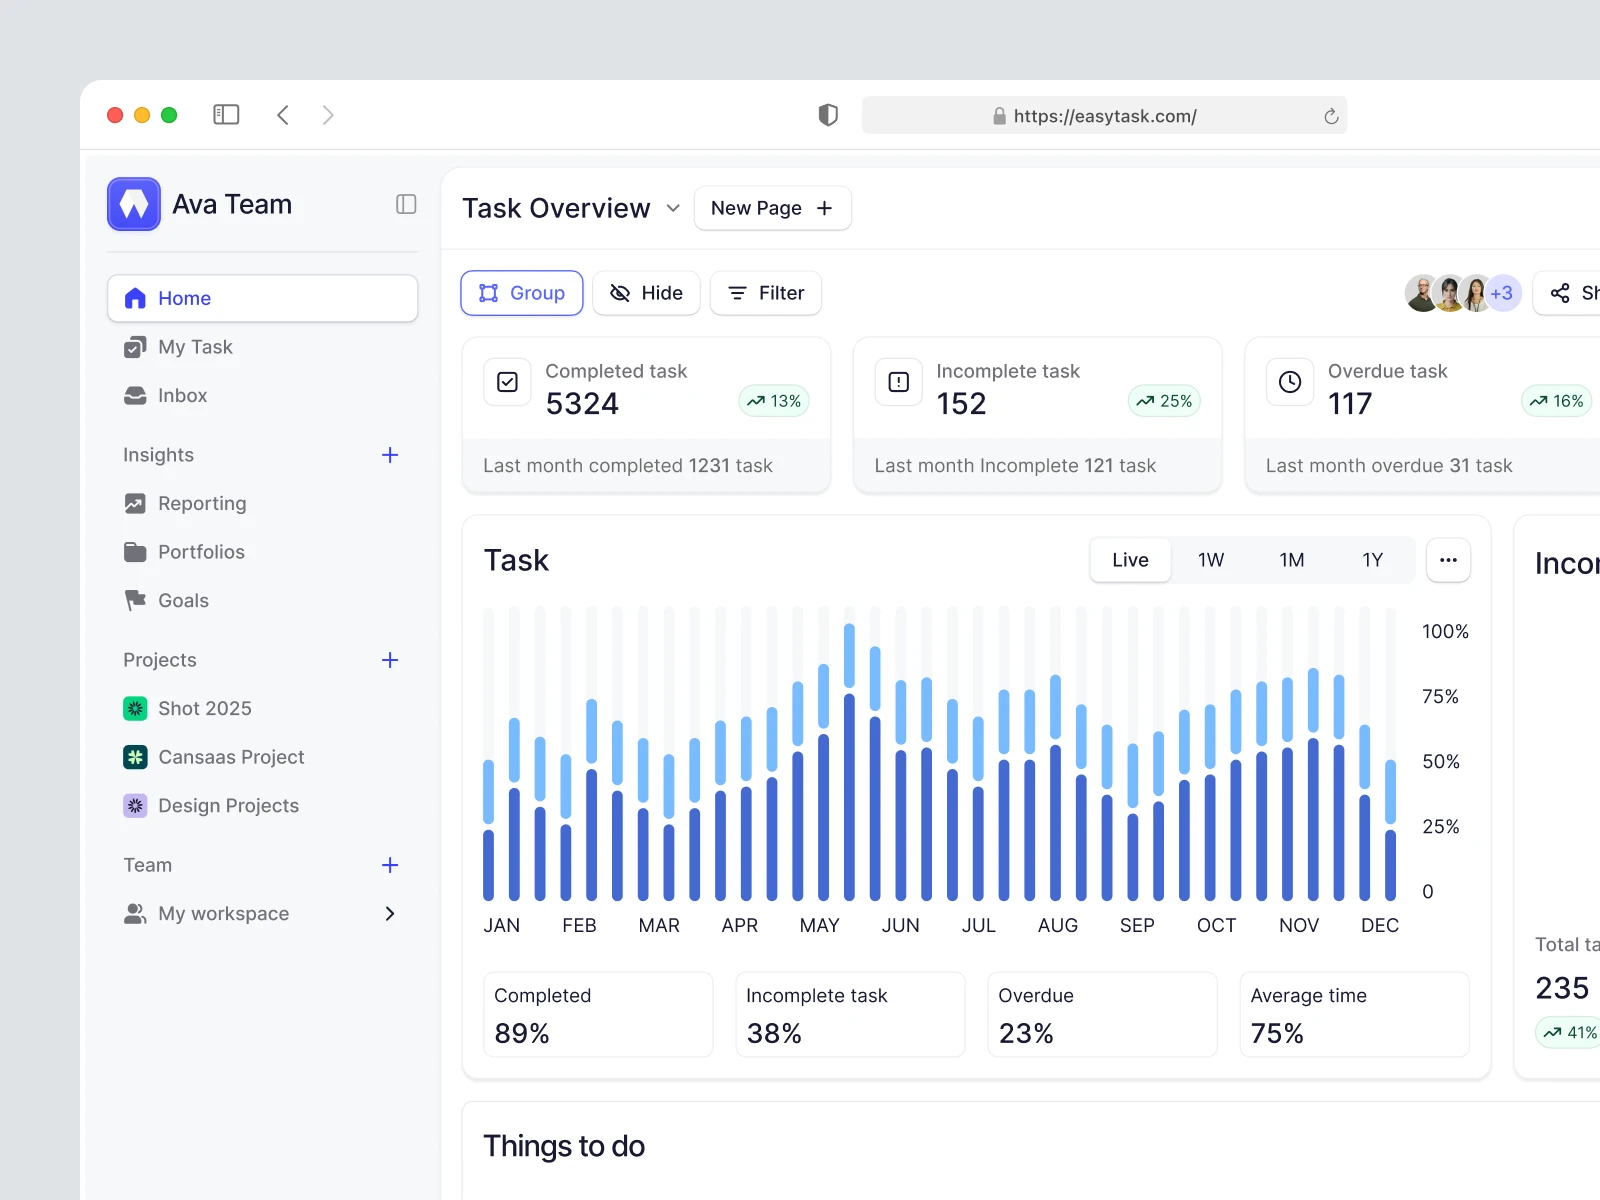Toggle the browser sidebar icon
Viewport: 1600px width, 1200px height.
pos(226,115)
